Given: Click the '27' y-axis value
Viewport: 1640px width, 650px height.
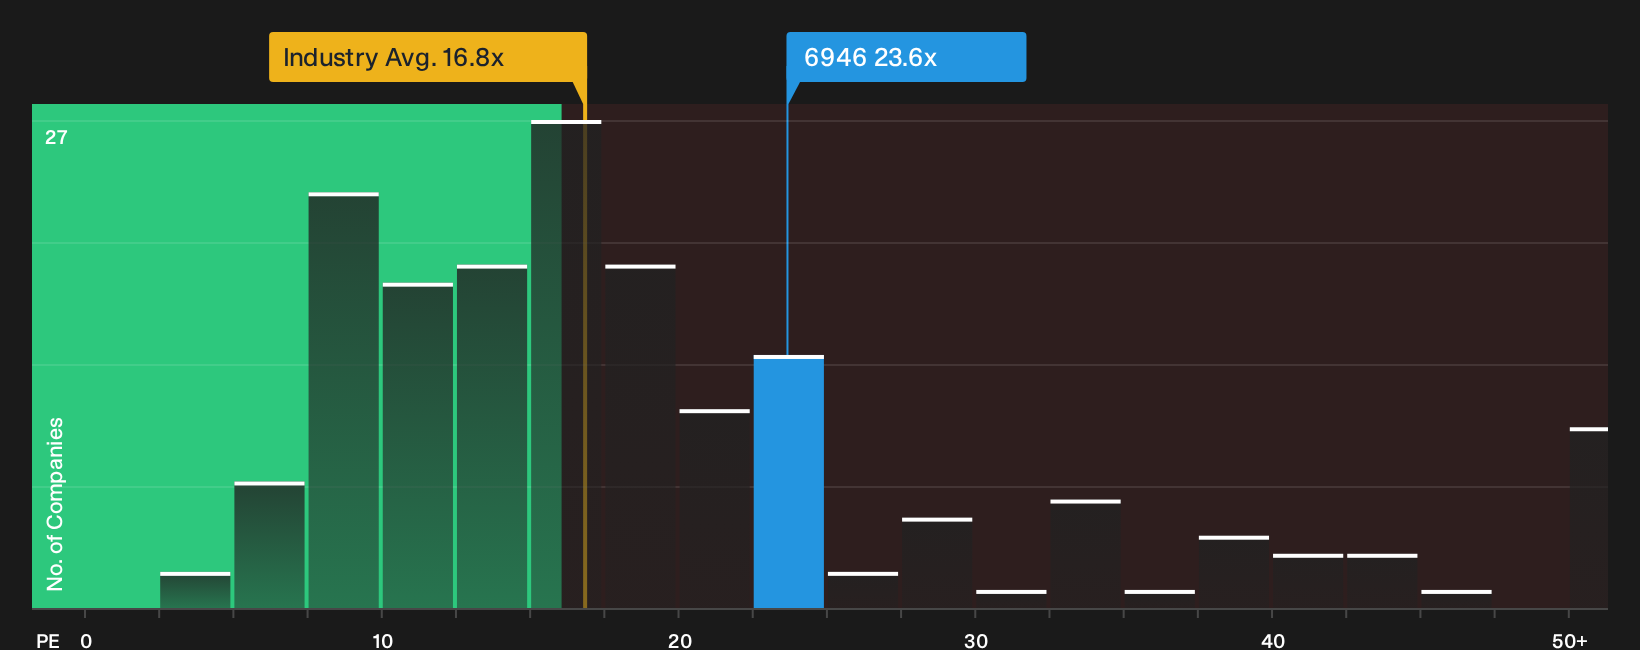Looking at the screenshot, I should coord(56,137).
